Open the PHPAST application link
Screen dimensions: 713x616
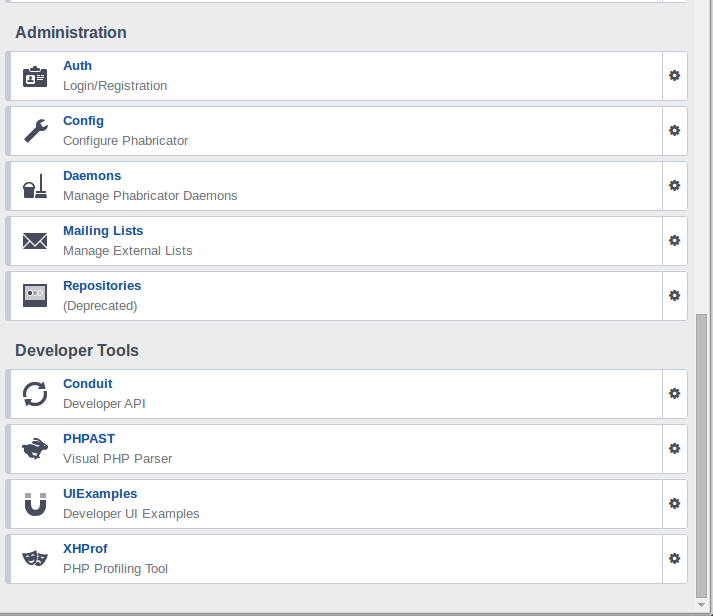point(89,439)
